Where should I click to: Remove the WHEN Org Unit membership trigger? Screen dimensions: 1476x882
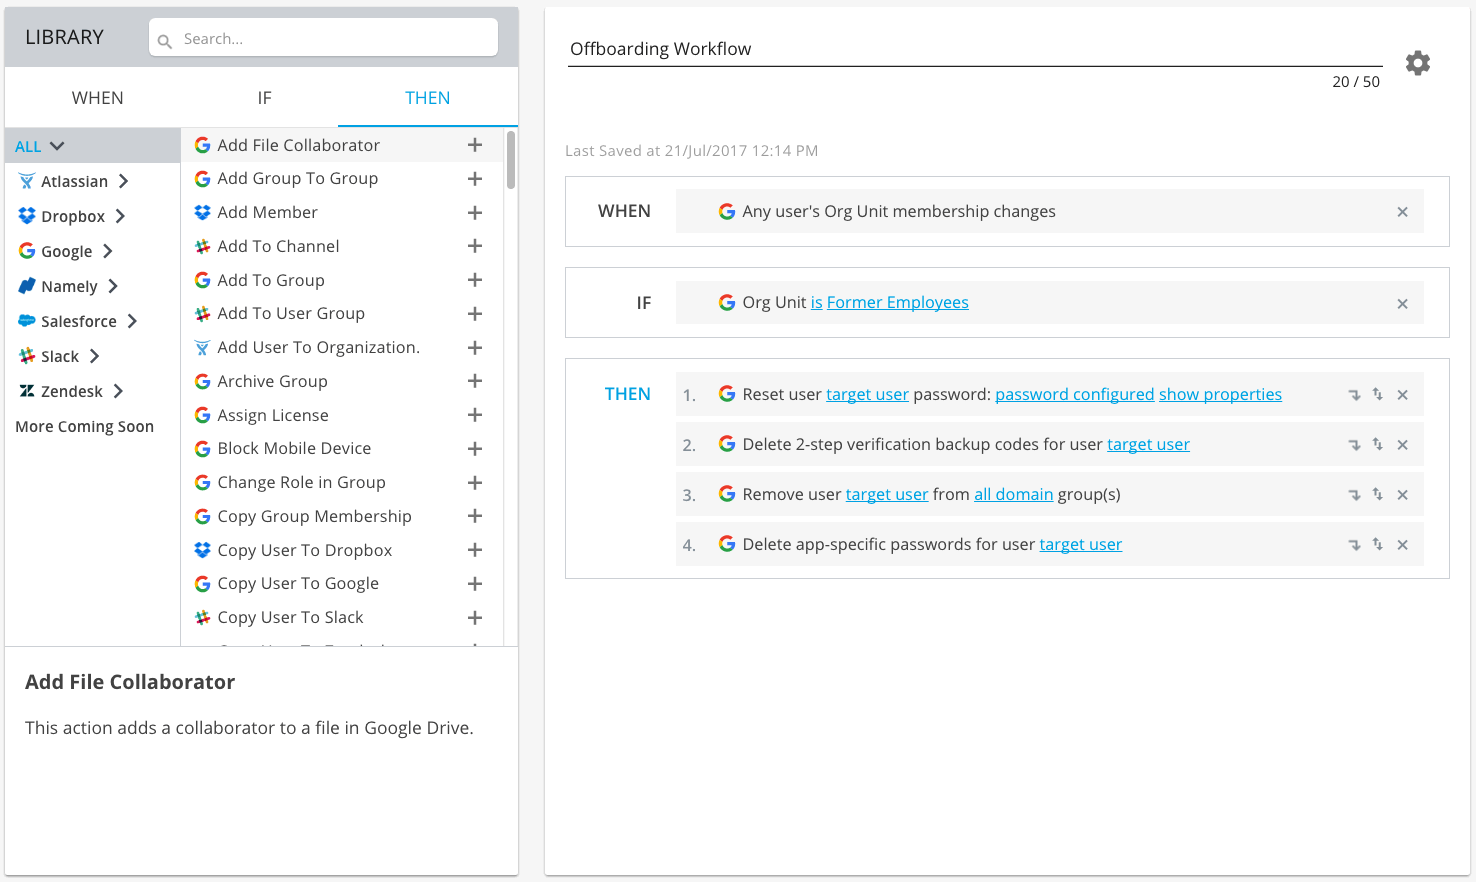point(1402,212)
